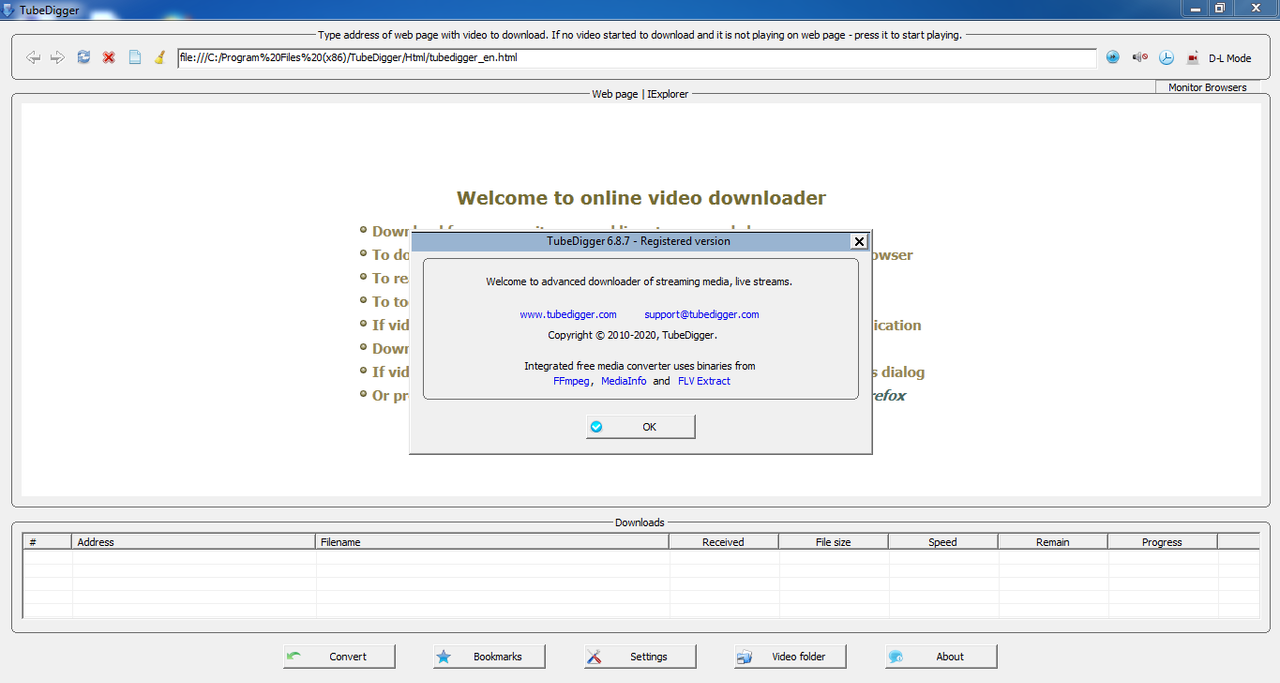This screenshot has width=1280, height=683.
Task: Close the TubeDigger 6.8.7 dialog with X
Action: (858, 241)
